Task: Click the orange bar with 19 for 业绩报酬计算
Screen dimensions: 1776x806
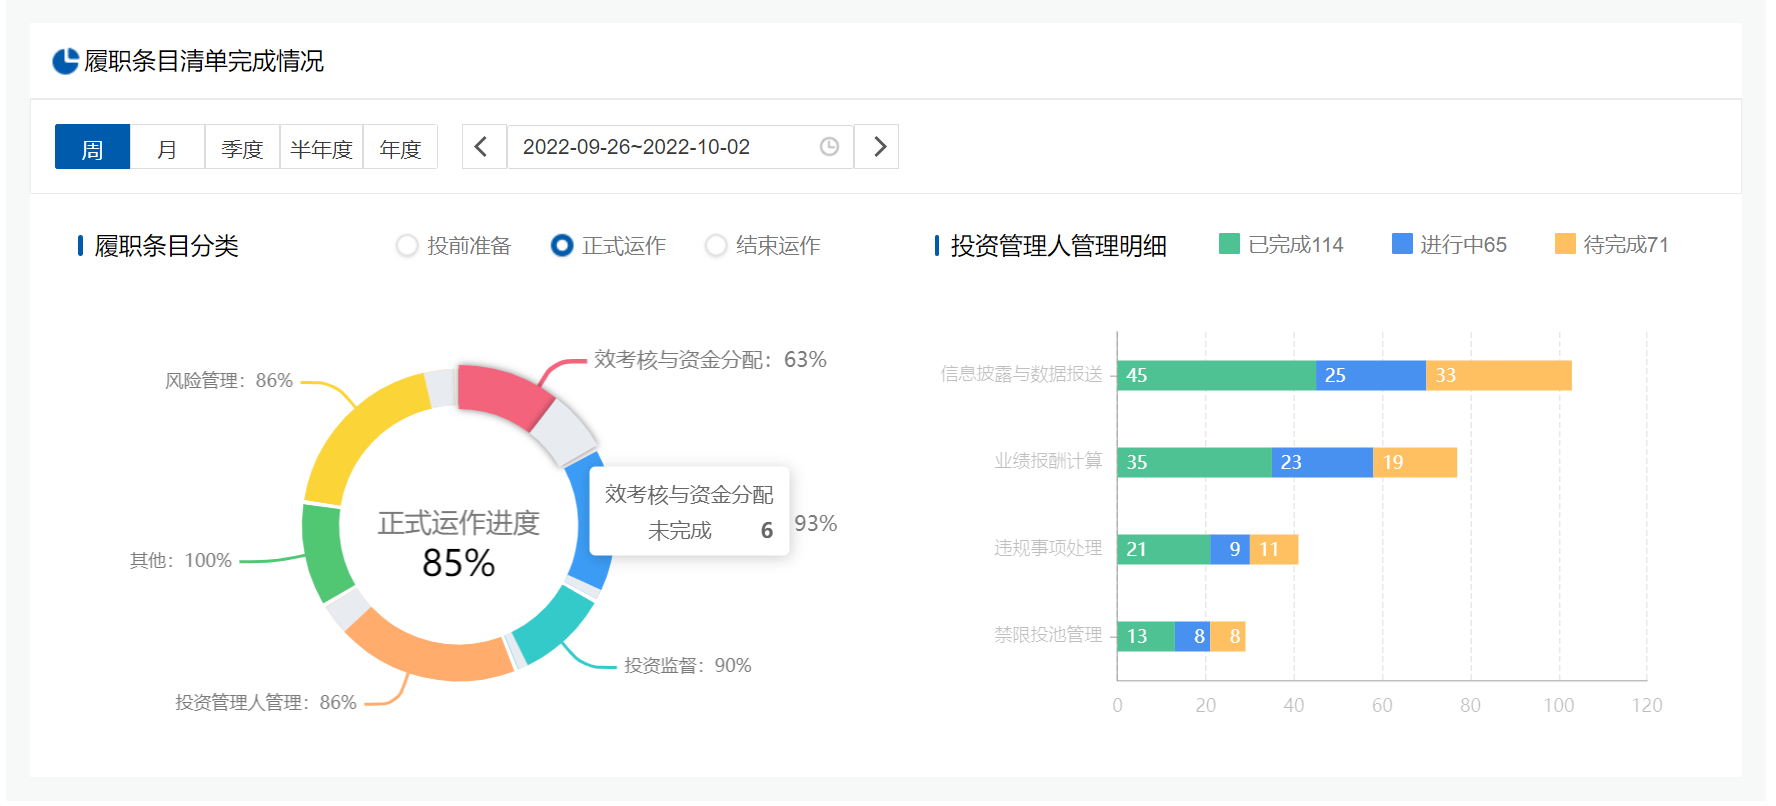Action: click(x=1415, y=462)
